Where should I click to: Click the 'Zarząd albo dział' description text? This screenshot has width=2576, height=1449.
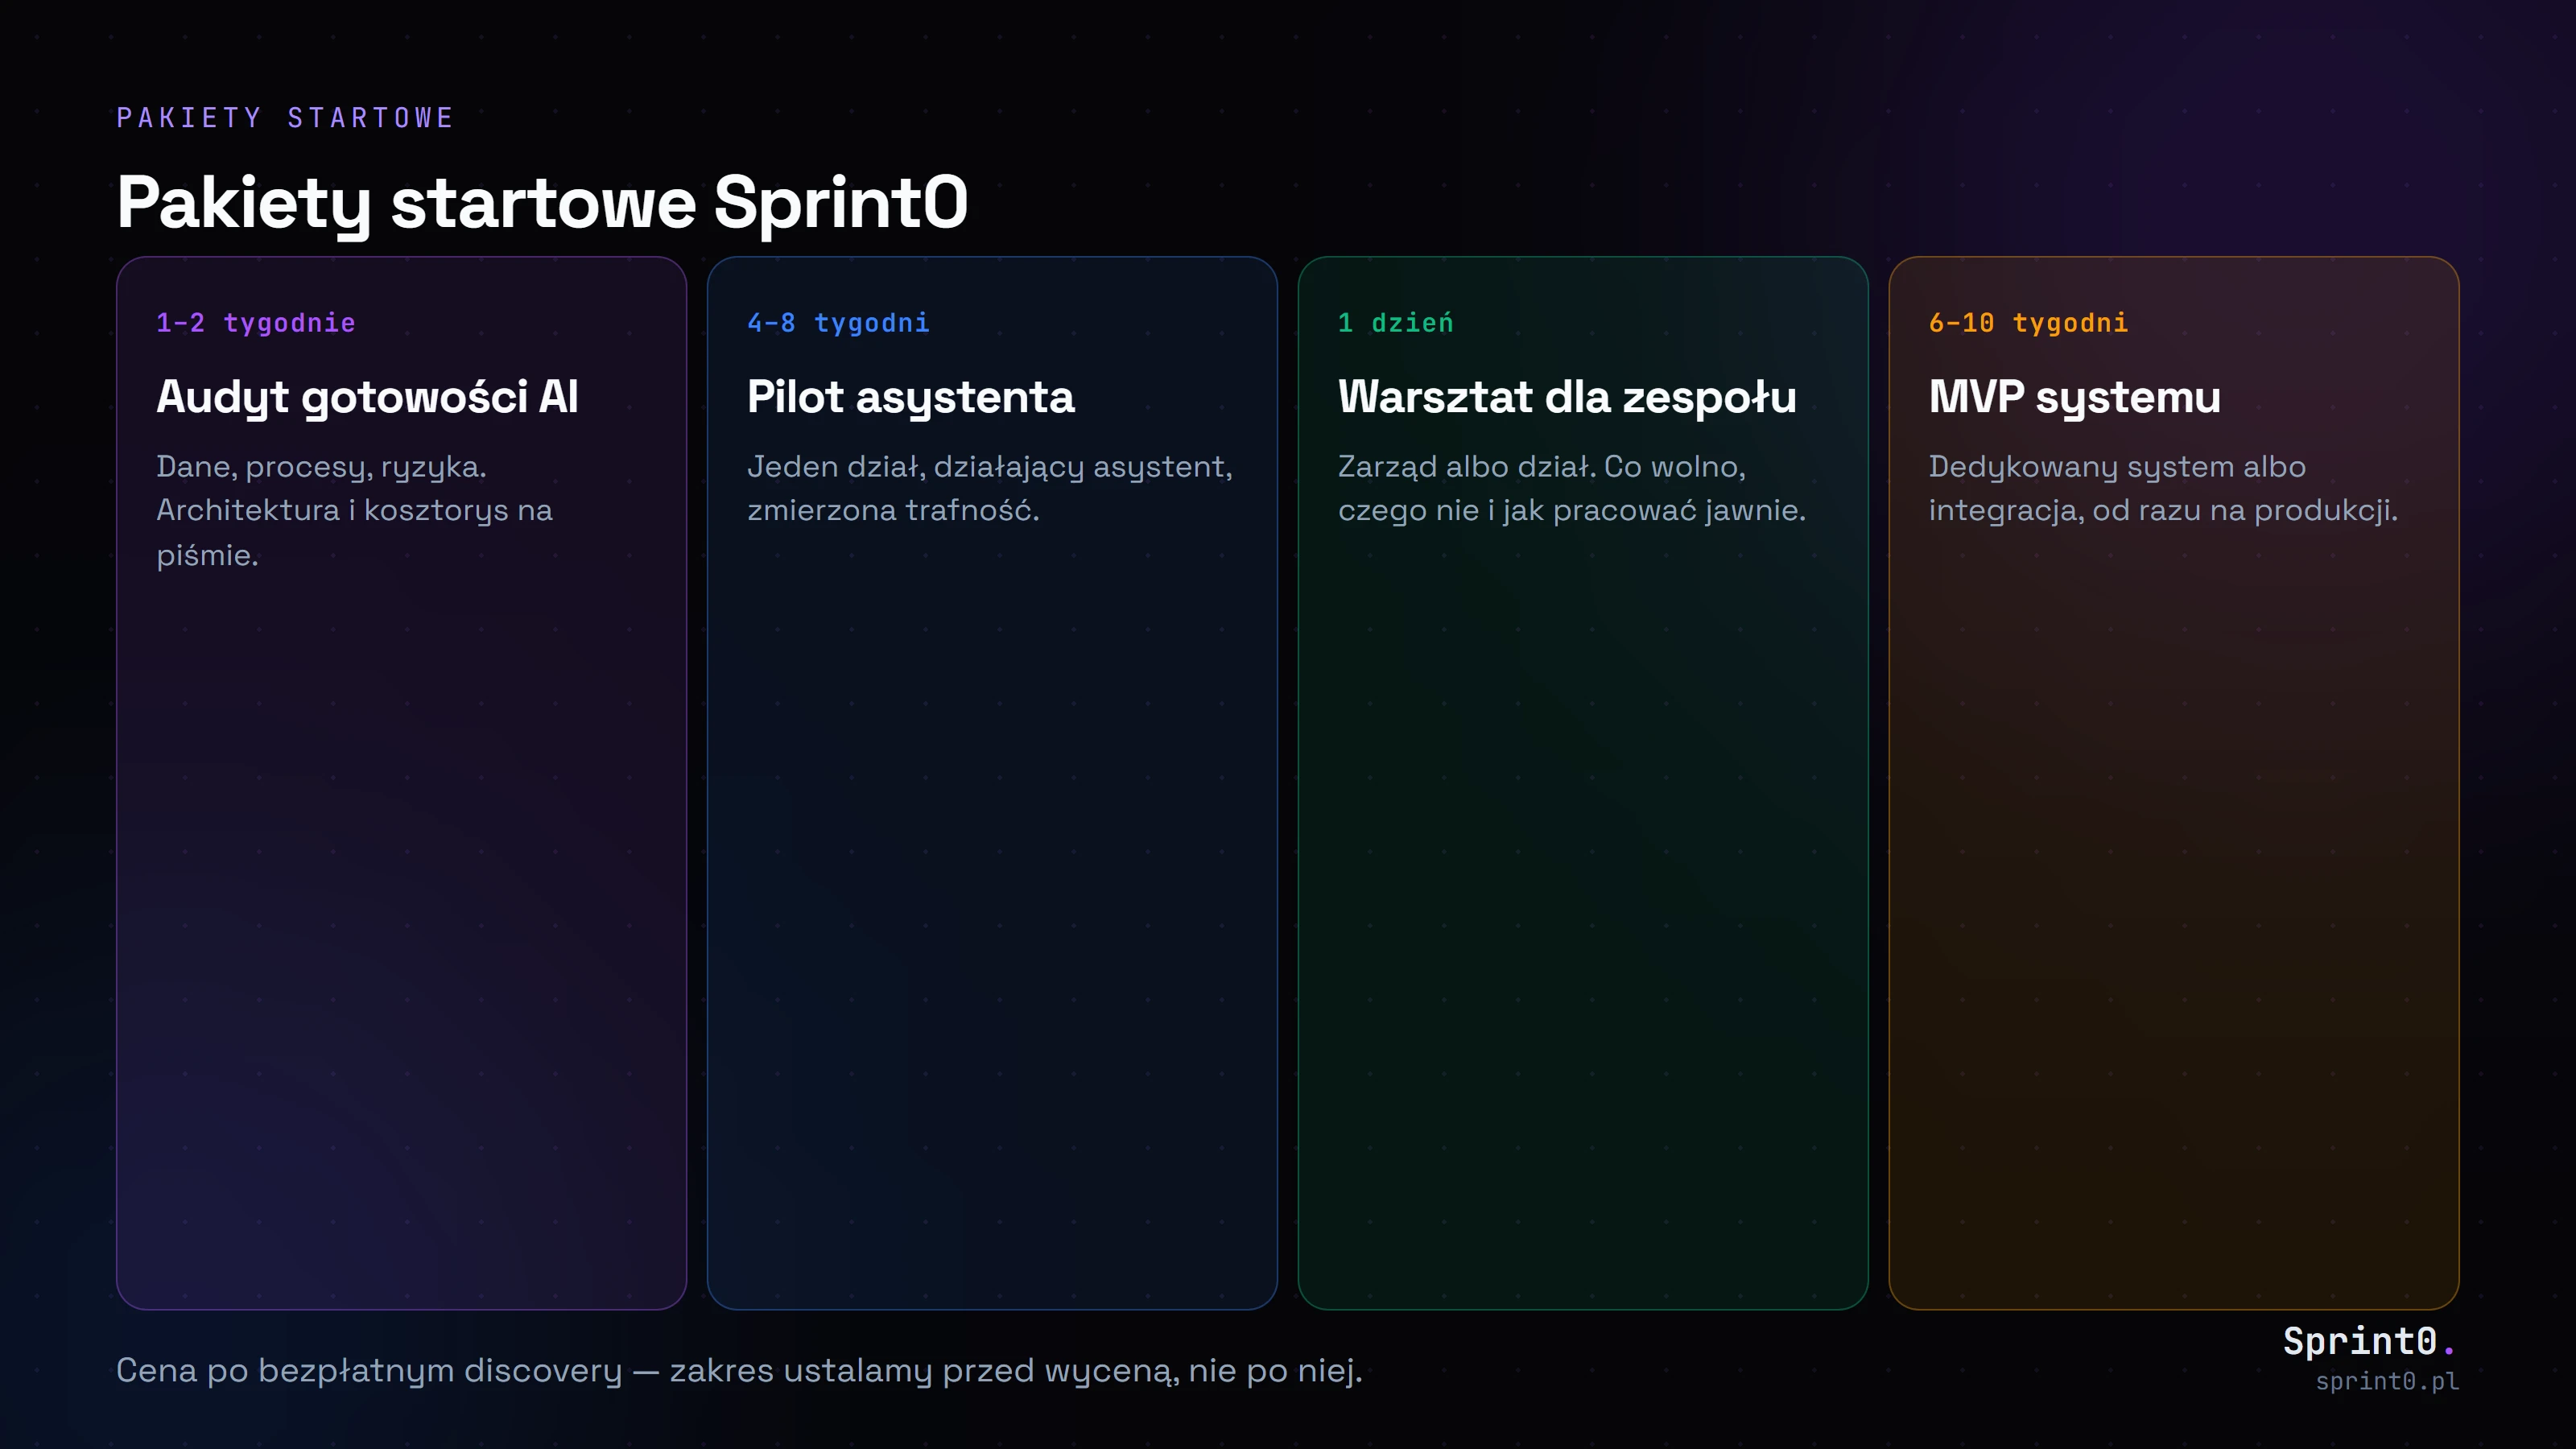1571,489
